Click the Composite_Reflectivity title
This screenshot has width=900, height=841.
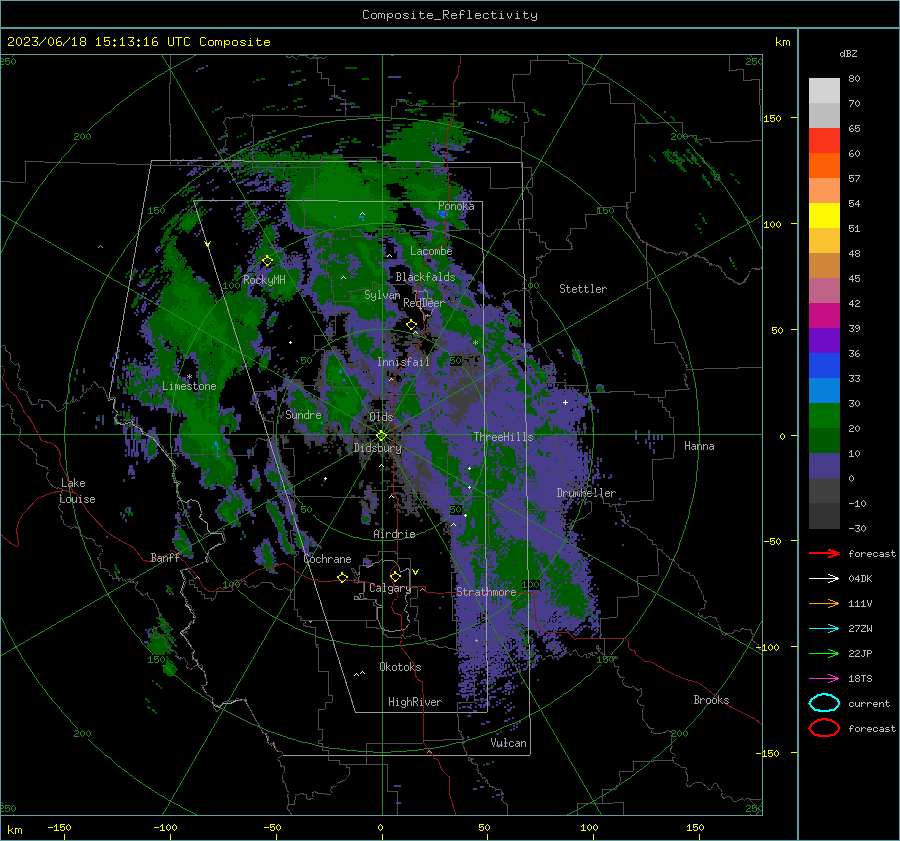click(x=449, y=15)
